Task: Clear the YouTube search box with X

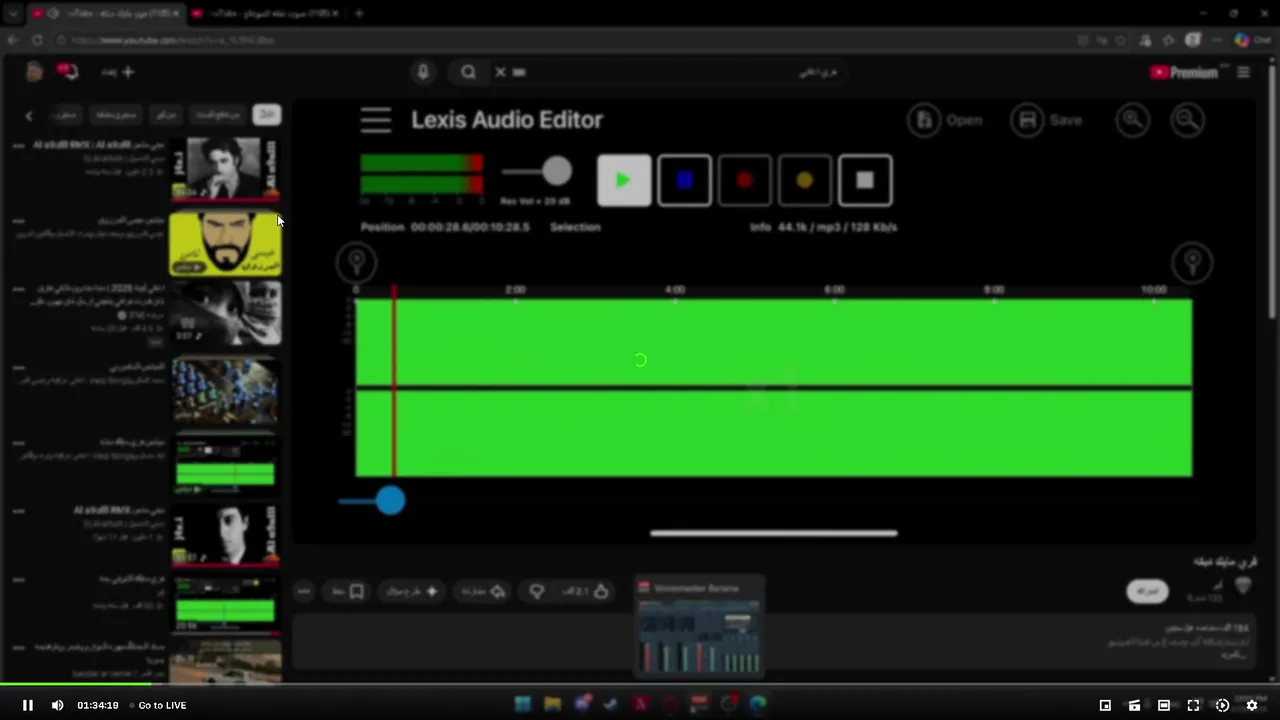Action: point(501,72)
